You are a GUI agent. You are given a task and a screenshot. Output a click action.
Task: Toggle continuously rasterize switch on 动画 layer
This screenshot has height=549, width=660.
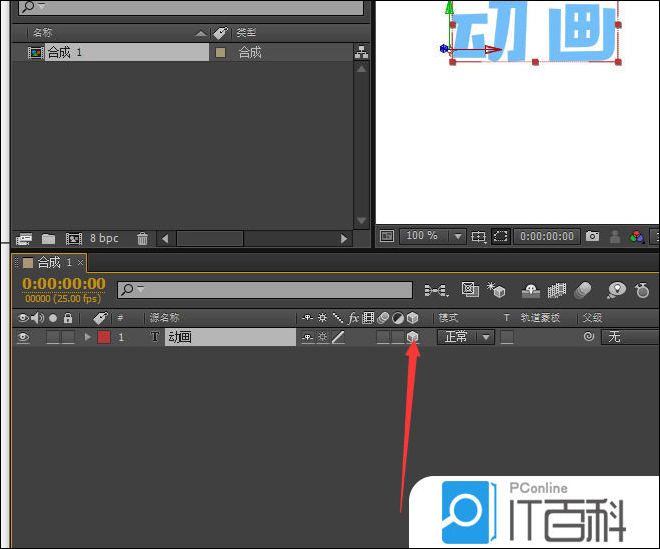pyautogui.click(x=322, y=337)
